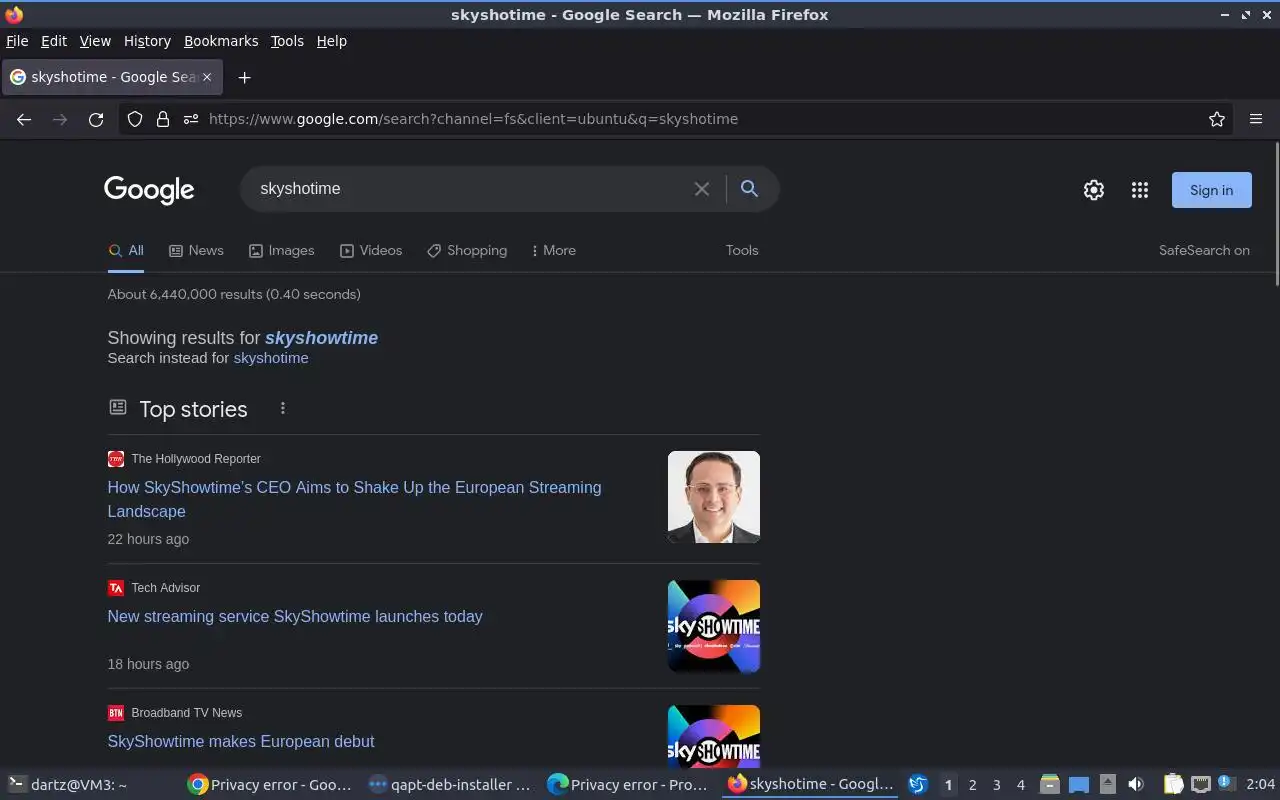Open the tracking protection shield
Viewport: 1280px width, 800px height.
point(135,119)
